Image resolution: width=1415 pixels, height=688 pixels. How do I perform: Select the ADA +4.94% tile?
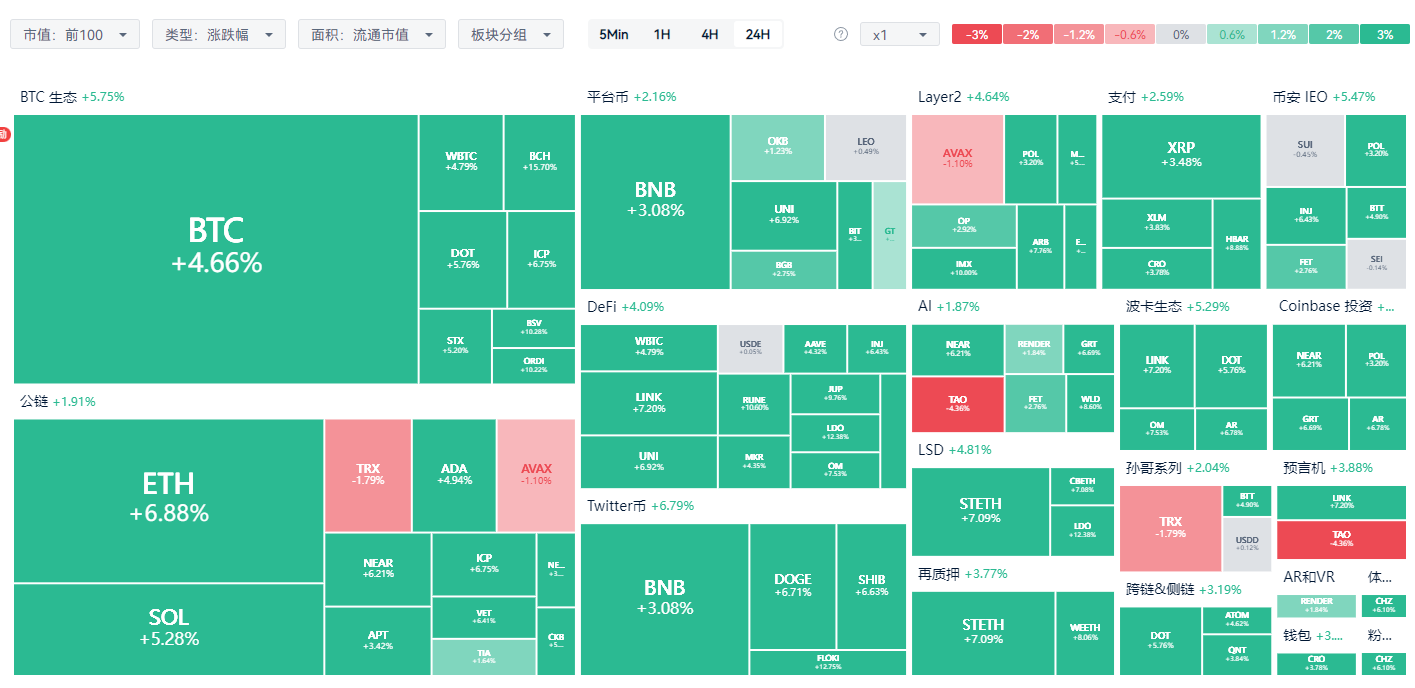coord(454,475)
